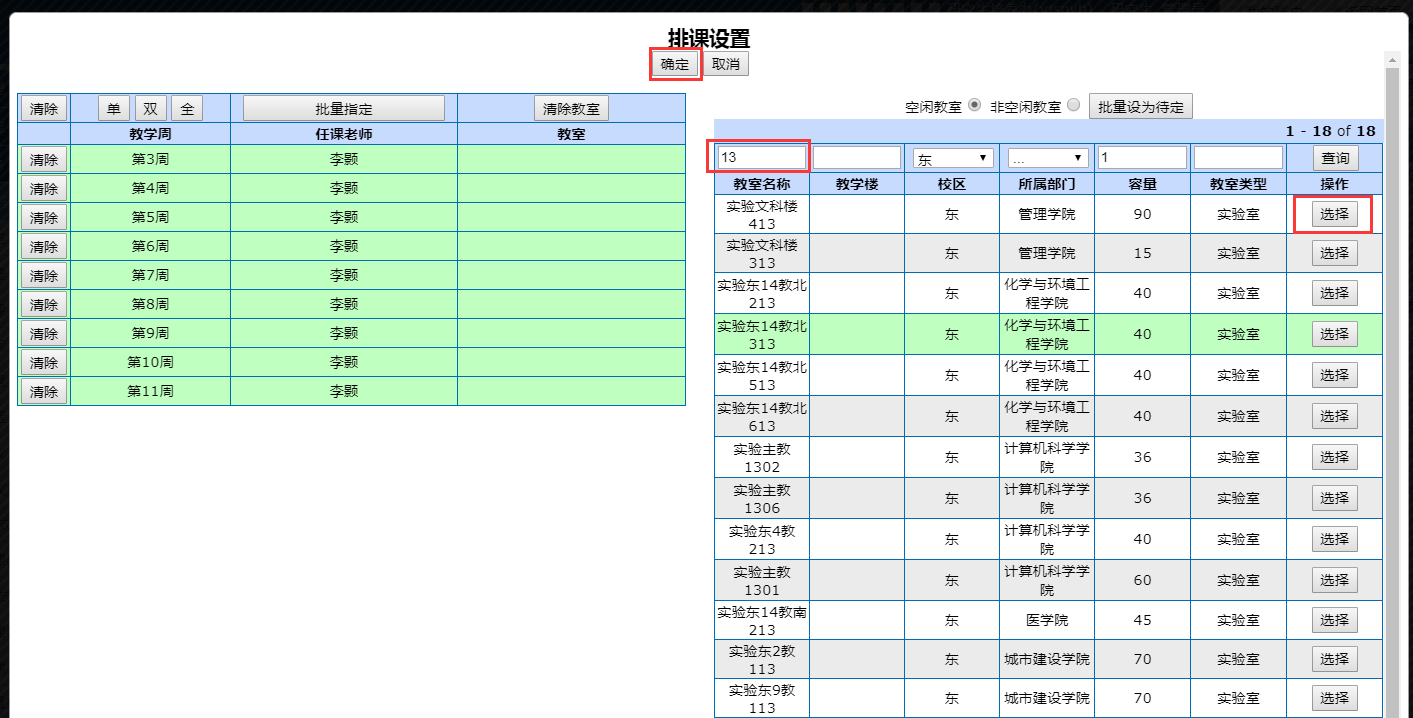This screenshot has width=1413, height=718.
Task: Choose classroom 实验东14教南 213 via 选择
Action: point(1335,620)
